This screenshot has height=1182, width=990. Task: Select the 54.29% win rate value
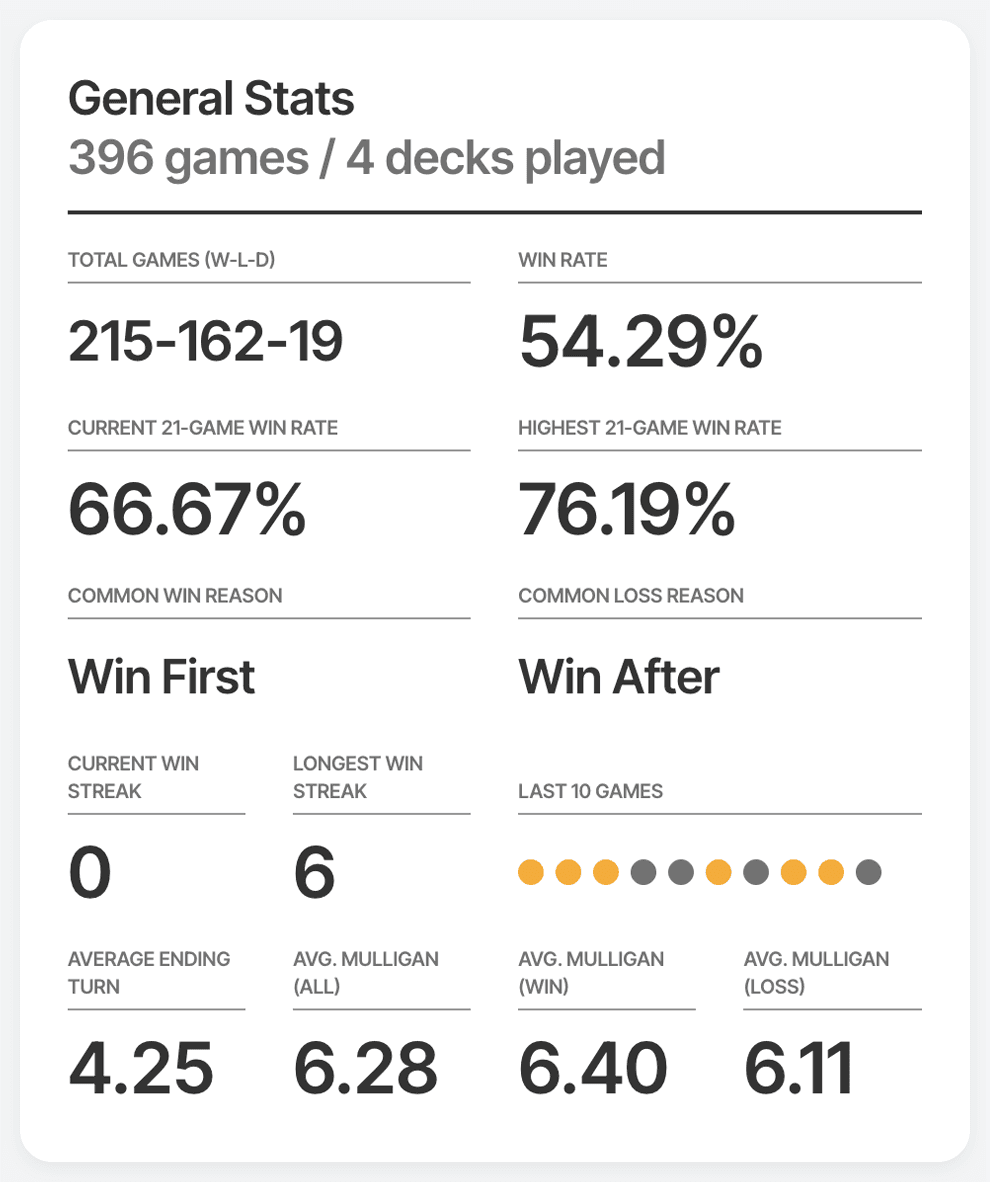click(640, 342)
